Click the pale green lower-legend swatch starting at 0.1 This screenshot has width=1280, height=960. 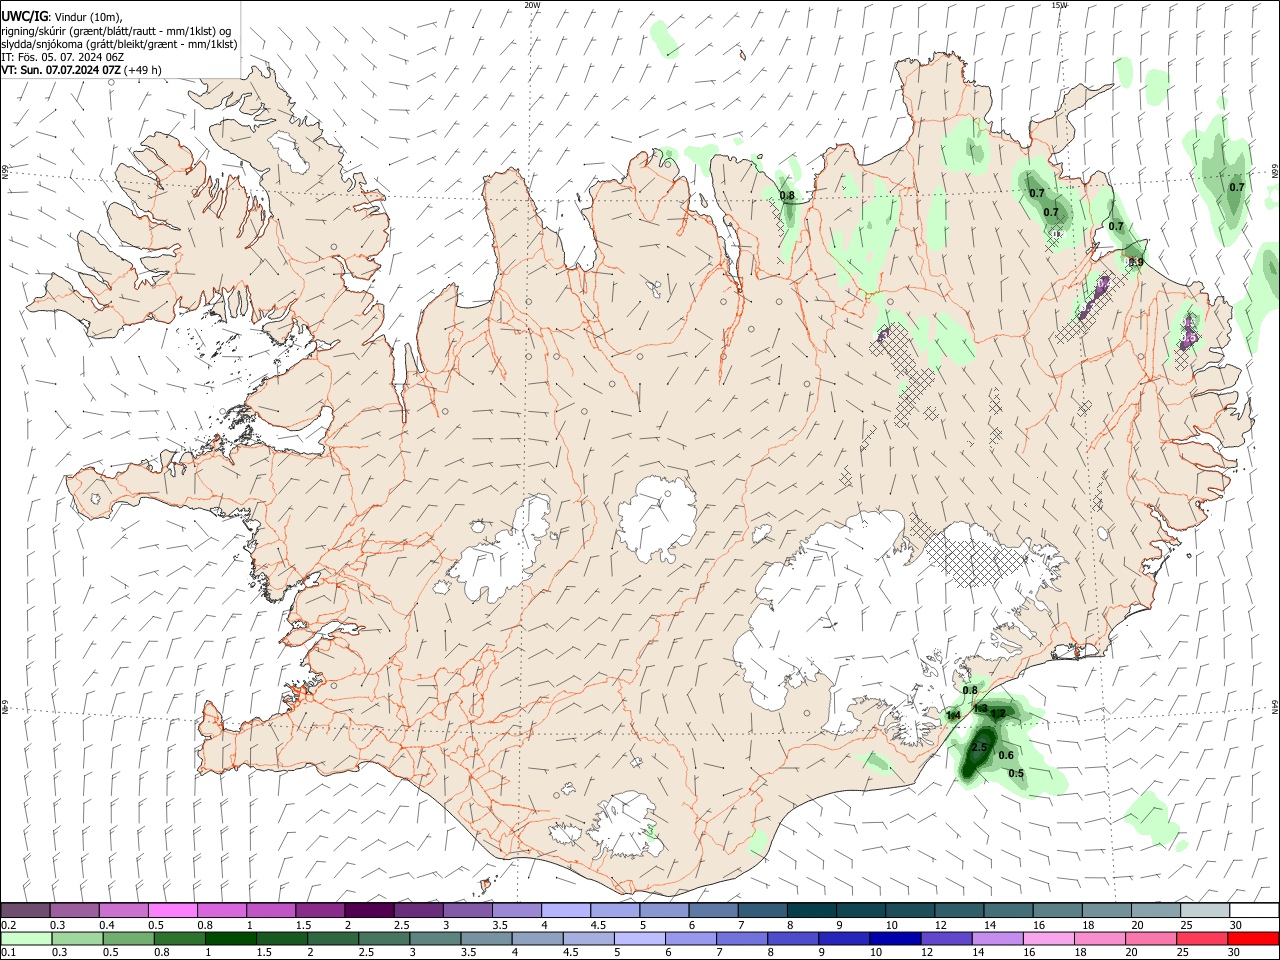[x=26, y=938]
